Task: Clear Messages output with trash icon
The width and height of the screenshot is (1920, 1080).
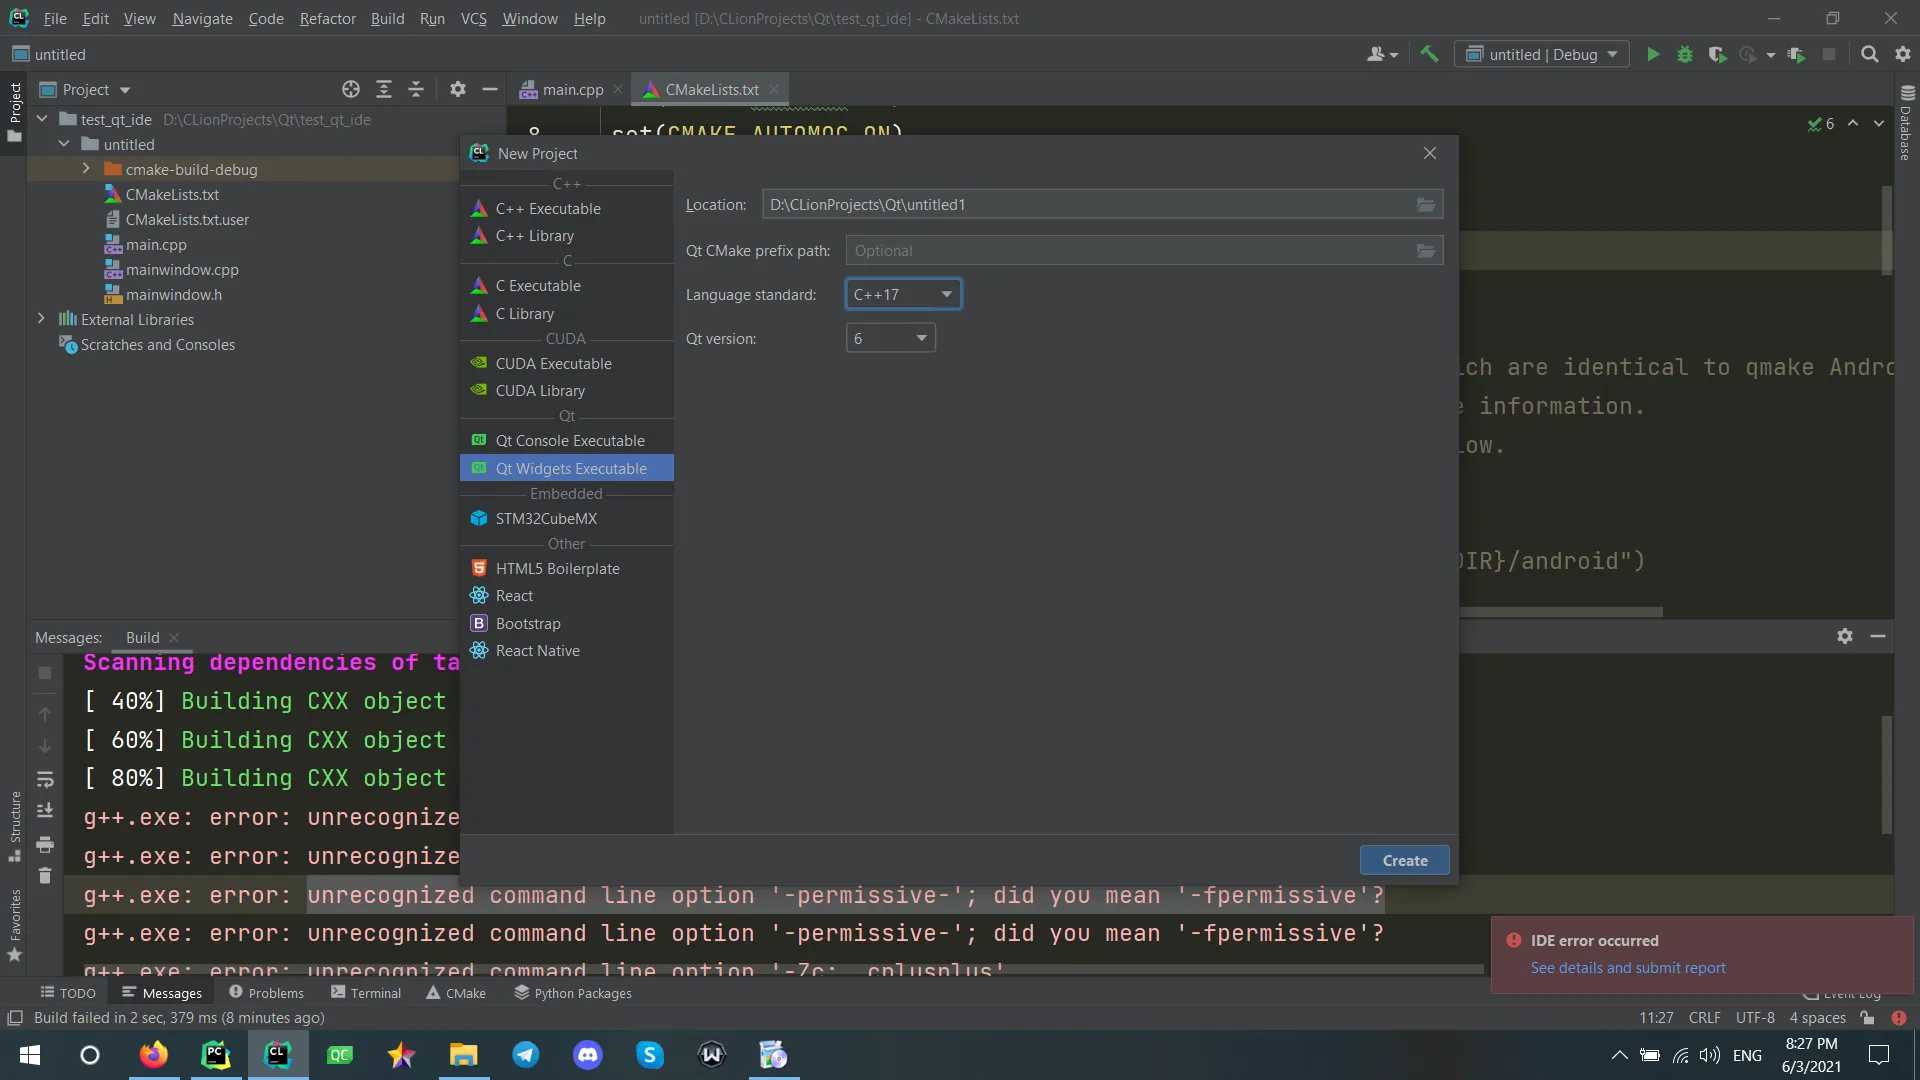Action: 45,876
